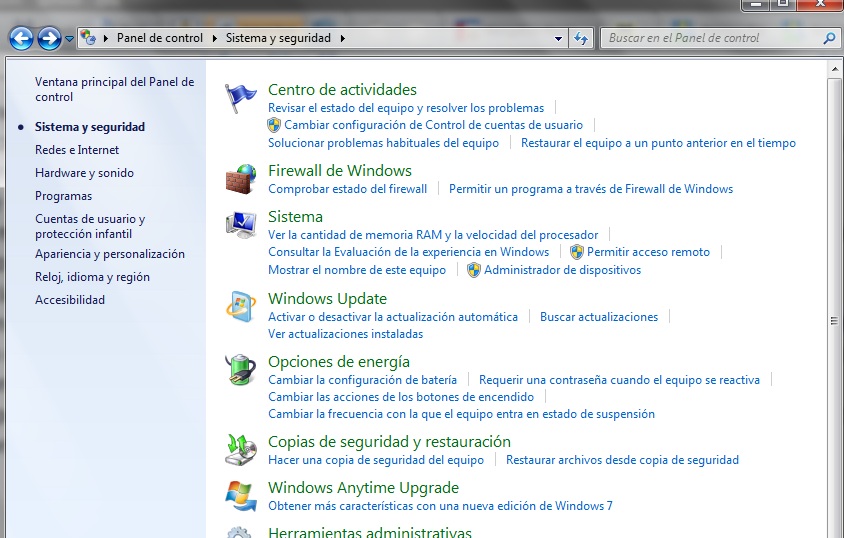This screenshot has width=844, height=538.
Task: Click Obtener más características con nueva edición
Action: coord(440,506)
